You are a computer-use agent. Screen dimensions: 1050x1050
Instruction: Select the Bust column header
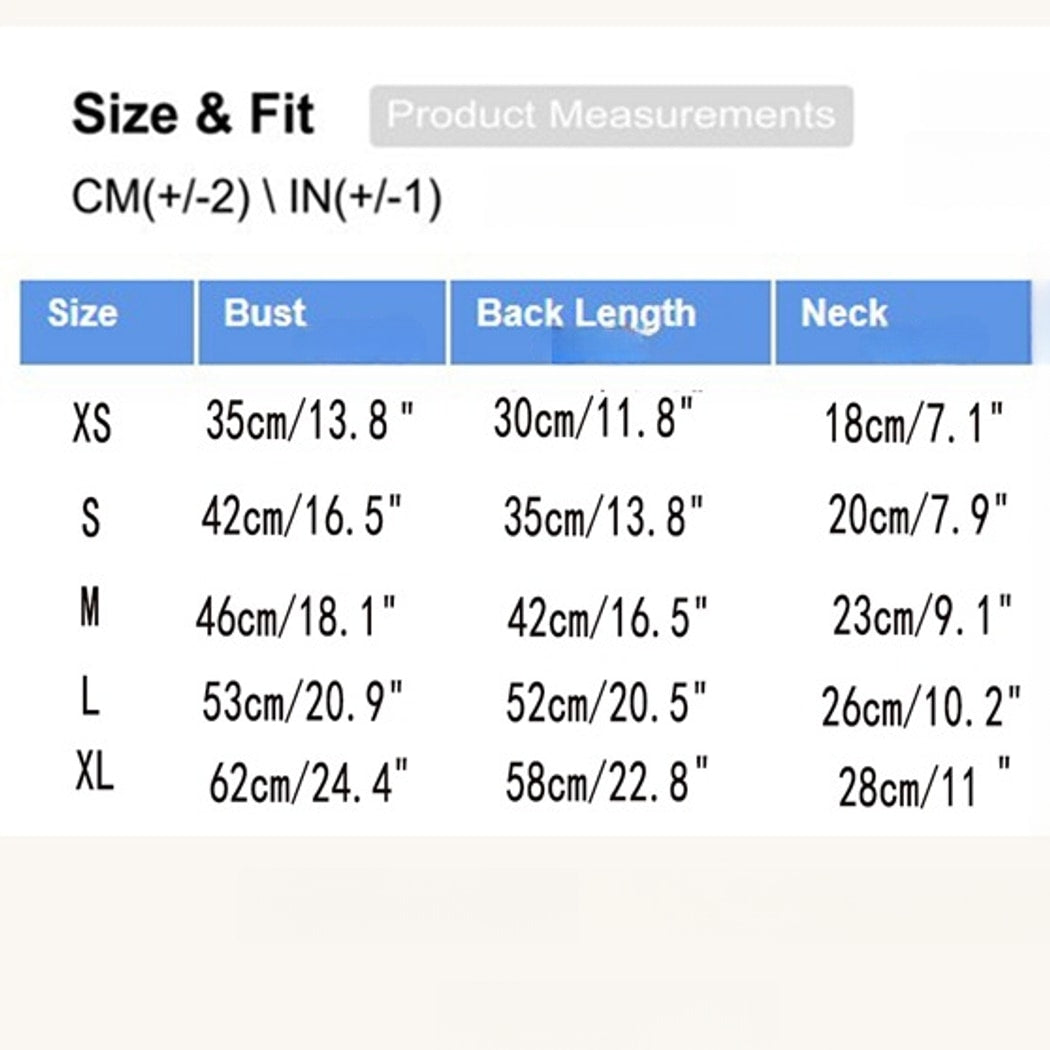tap(322, 322)
